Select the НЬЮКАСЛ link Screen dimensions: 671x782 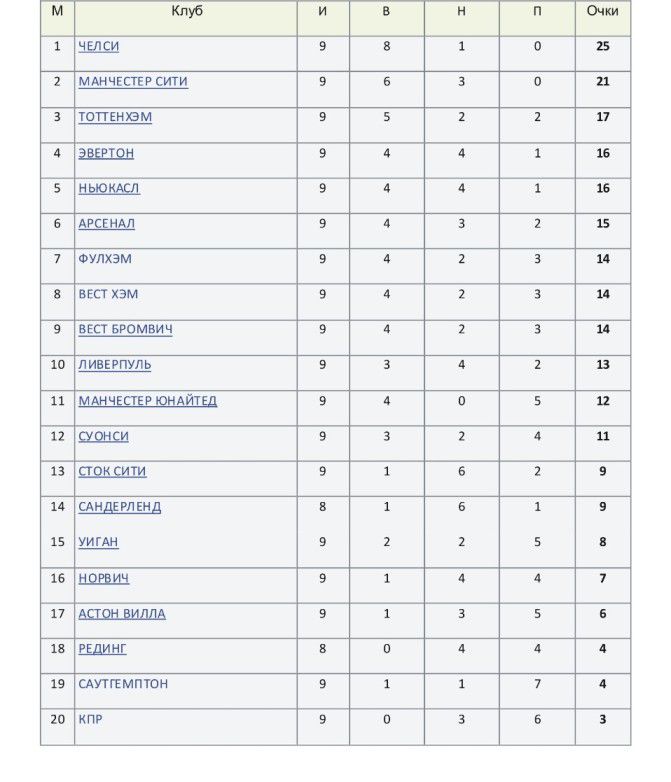[109, 188]
